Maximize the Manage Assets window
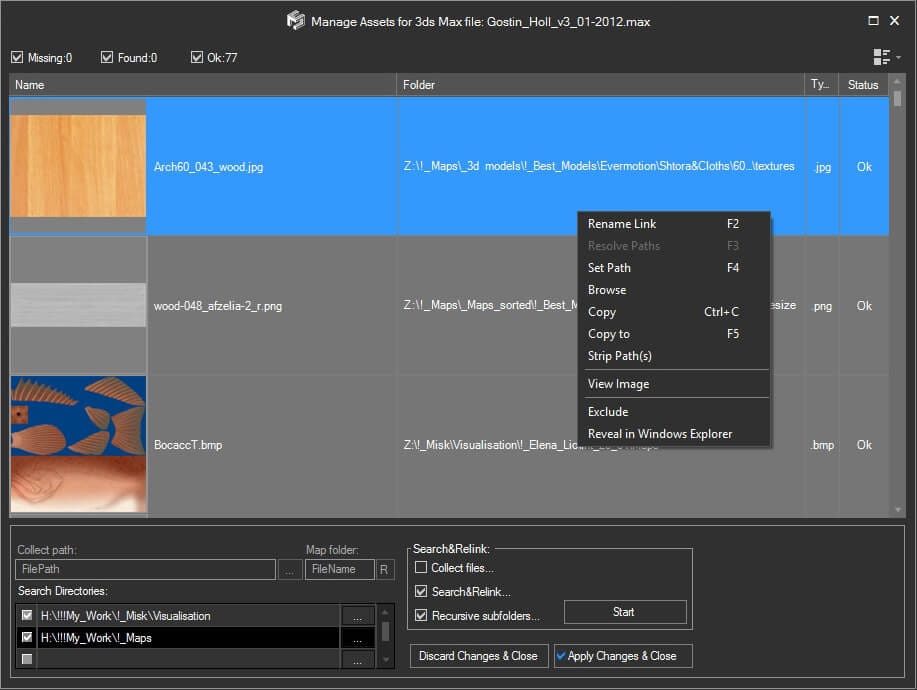Image resolution: width=917 pixels, height=690 pixels. click(873, 20)
